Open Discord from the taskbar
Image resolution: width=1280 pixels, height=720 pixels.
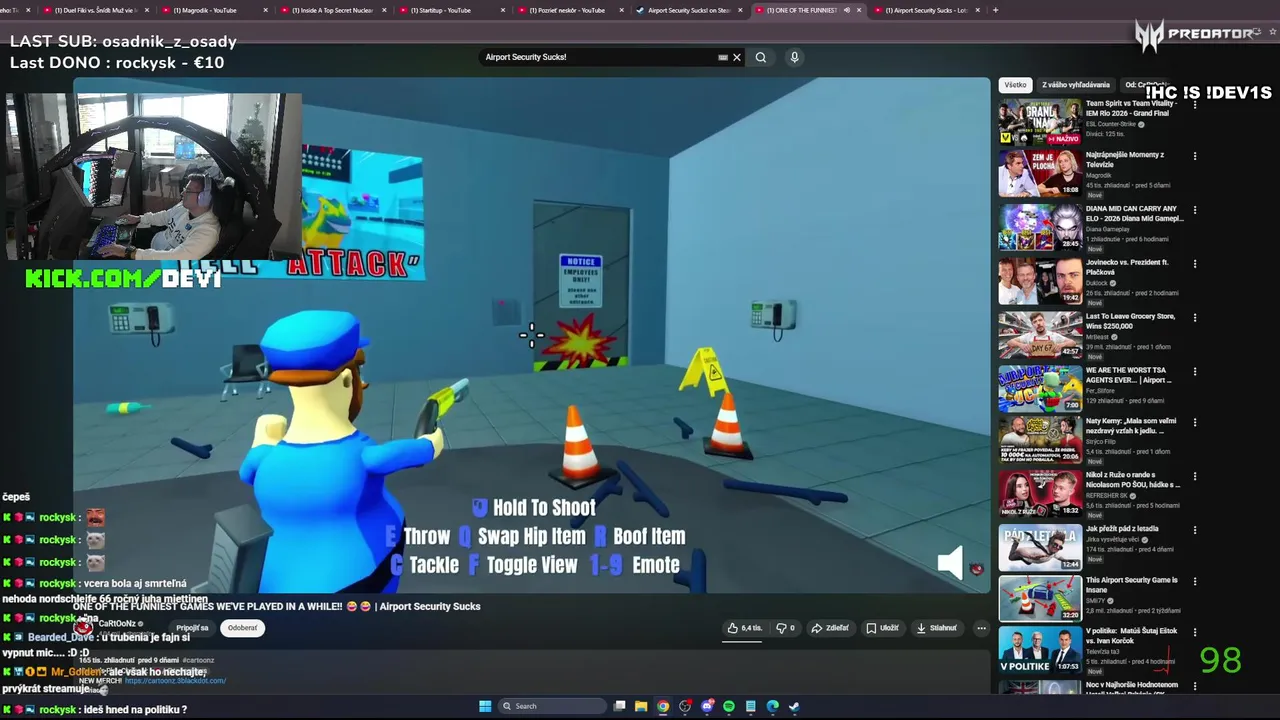[707, 706]
